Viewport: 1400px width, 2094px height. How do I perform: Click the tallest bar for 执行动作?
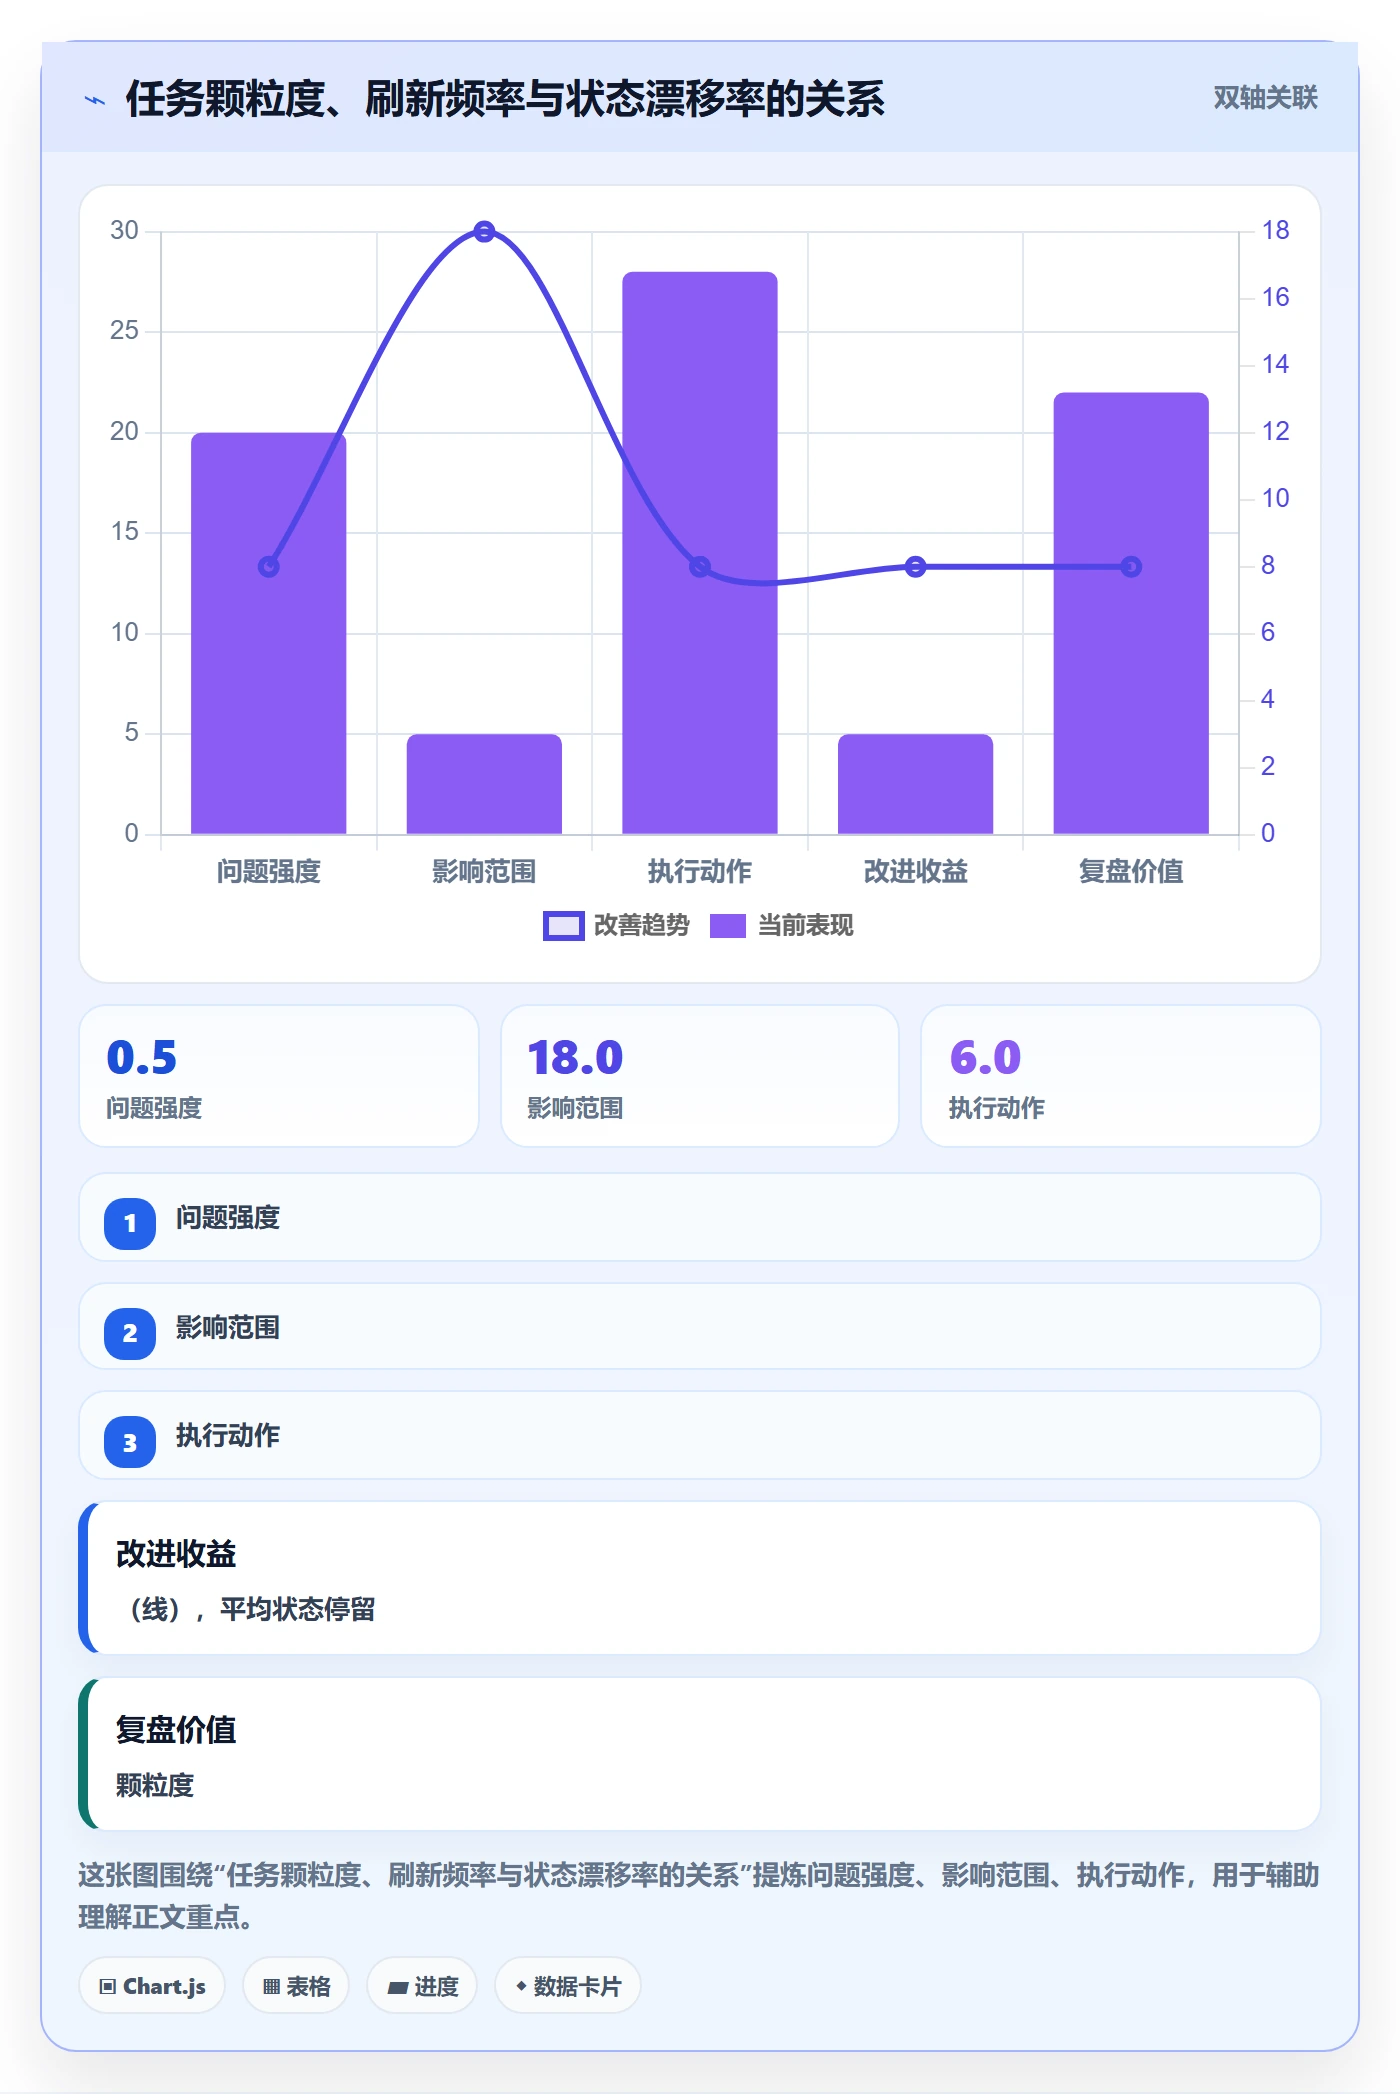pyautogui.click(x=700, y=552)
